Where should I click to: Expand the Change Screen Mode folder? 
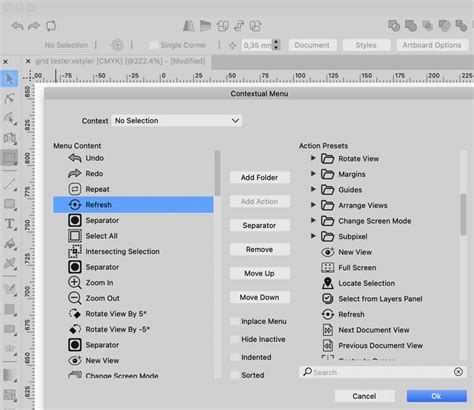pos(313,220)
